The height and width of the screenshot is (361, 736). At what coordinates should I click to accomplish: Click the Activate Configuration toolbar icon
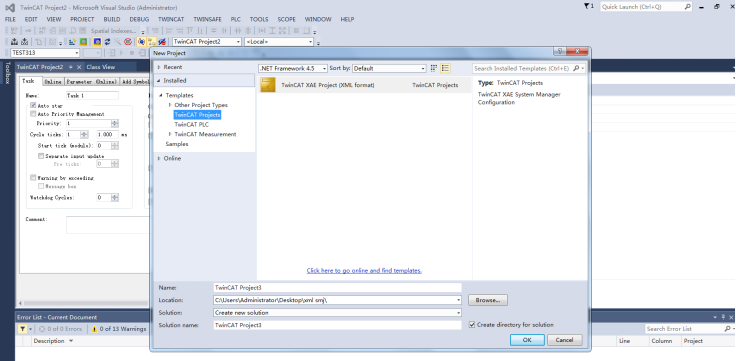[x=72, y=42]
